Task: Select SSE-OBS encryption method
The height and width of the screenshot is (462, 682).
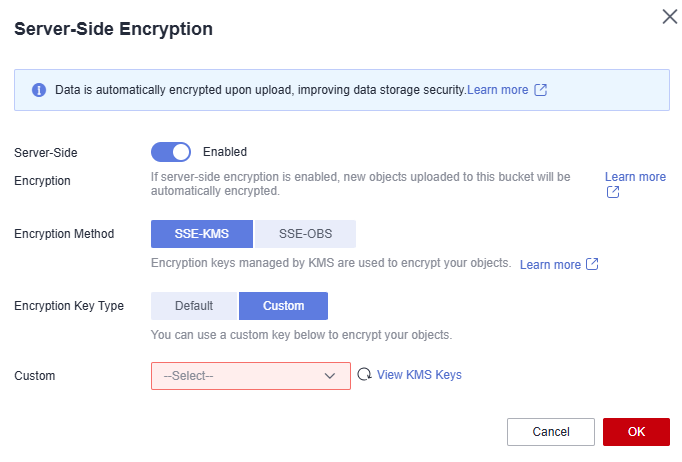Action: point(305,234)
